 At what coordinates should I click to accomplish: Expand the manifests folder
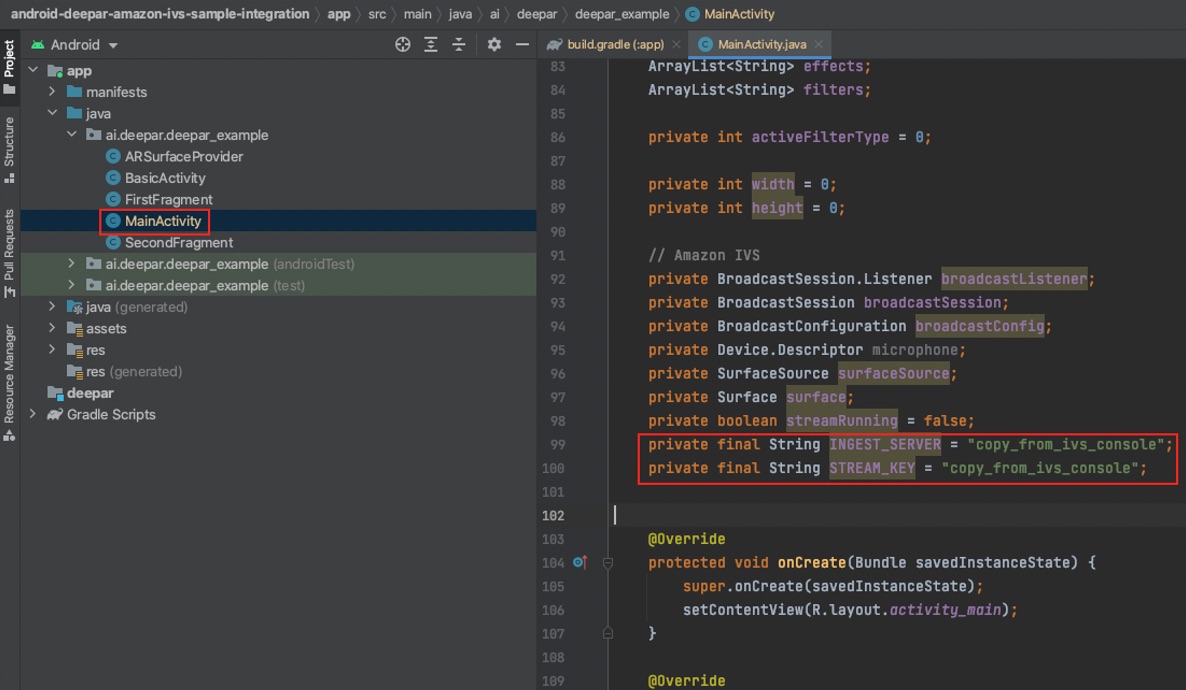(x=53, y=92)
